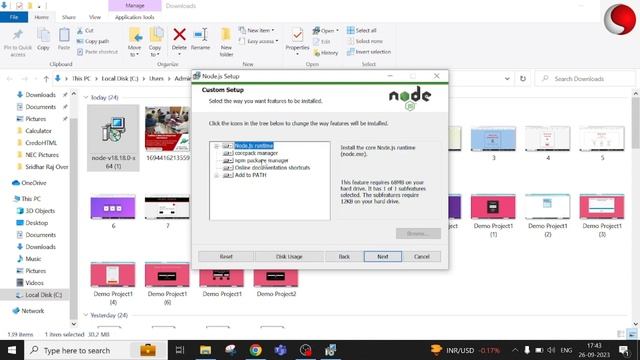Screen dimensions: 640x360
Task: Switch to the Home ribbon tab
Action: pyautogui.click(x=41, y=17)
